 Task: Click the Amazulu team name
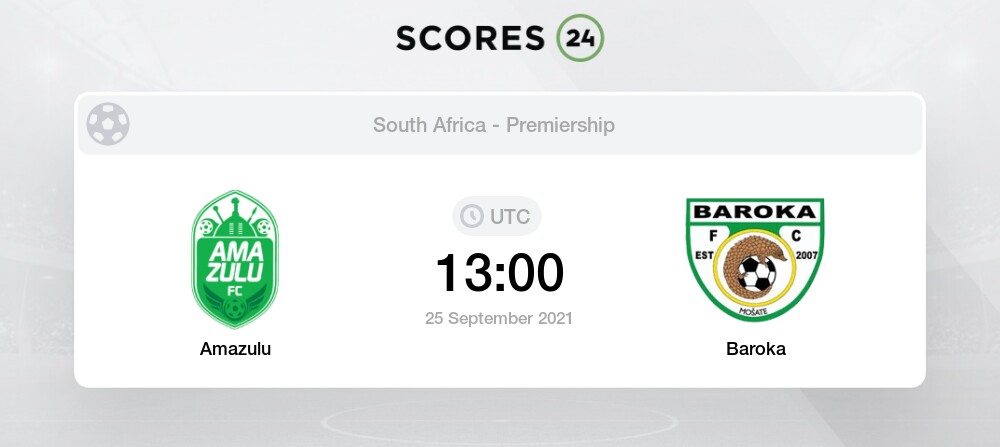click(x=235, y=349)
